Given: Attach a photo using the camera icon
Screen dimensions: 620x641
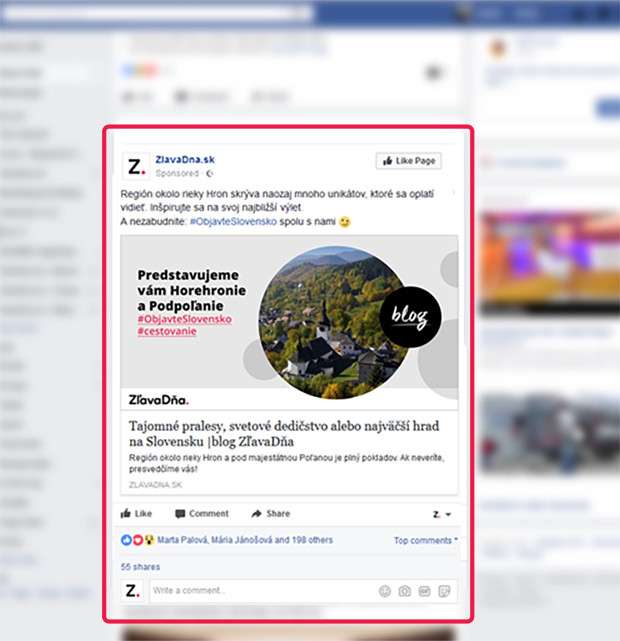Looking at the screenshot, I should (x=405, y=591).
